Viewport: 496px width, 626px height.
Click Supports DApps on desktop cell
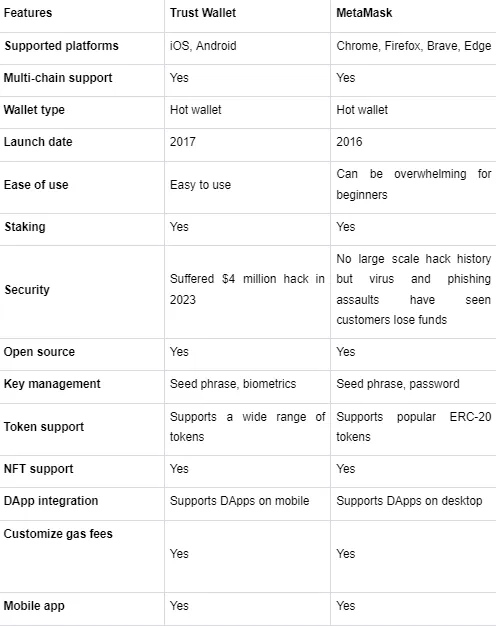pyautogui.click(x=409, y=501)
